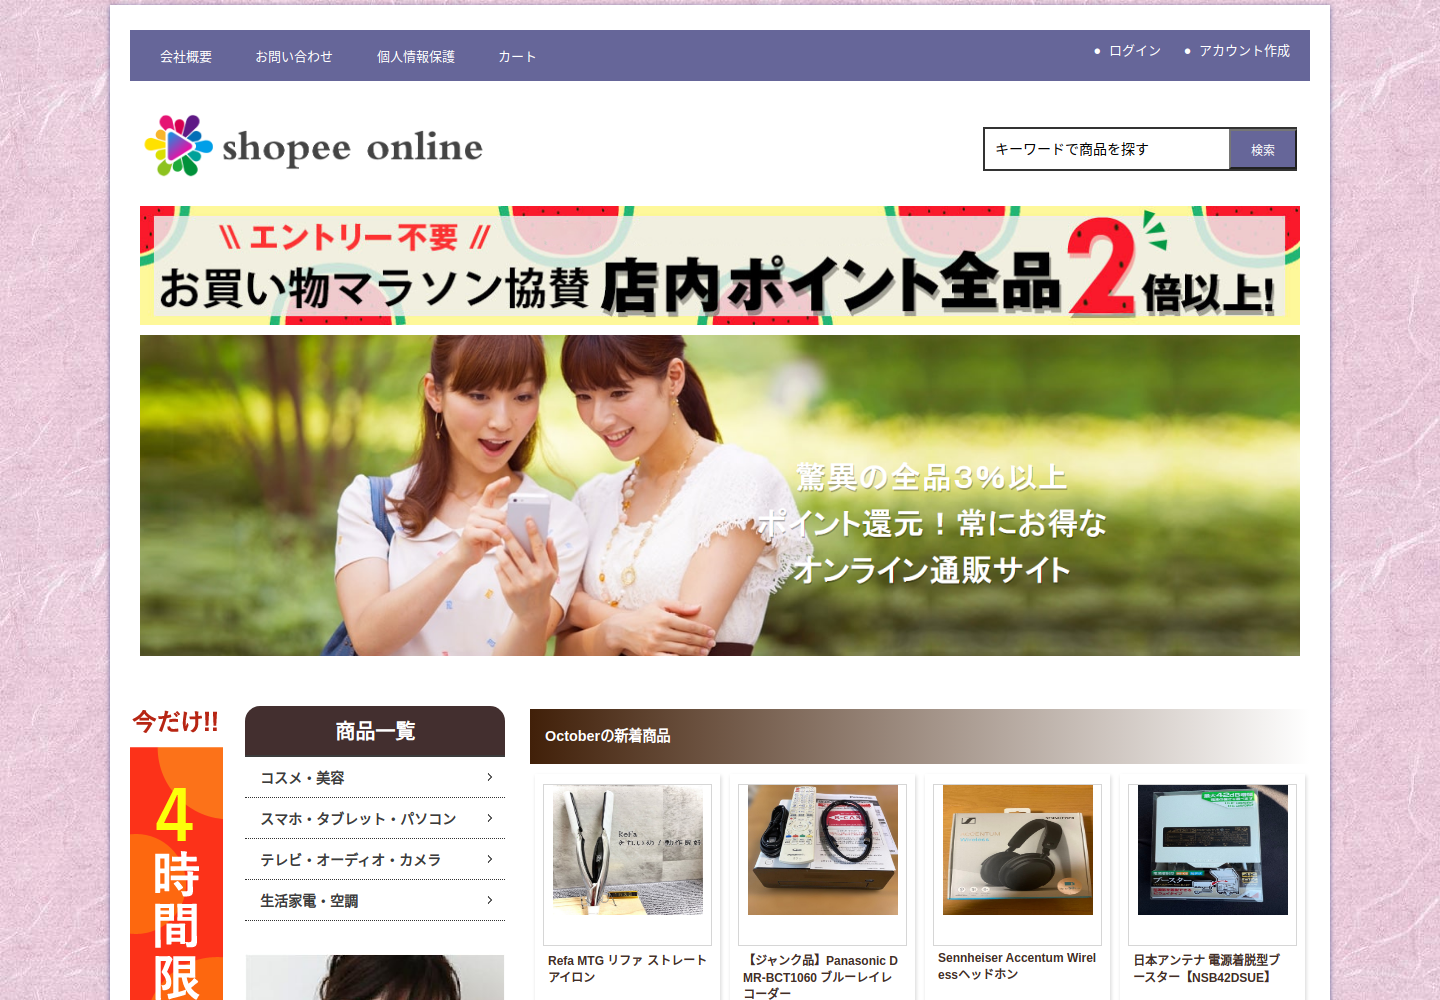Image resolution: width=1440 pixels, height=1000 pixels.
Task: Click the 4時間限定 orange sale banner
Action: click(x=176, y=874)
